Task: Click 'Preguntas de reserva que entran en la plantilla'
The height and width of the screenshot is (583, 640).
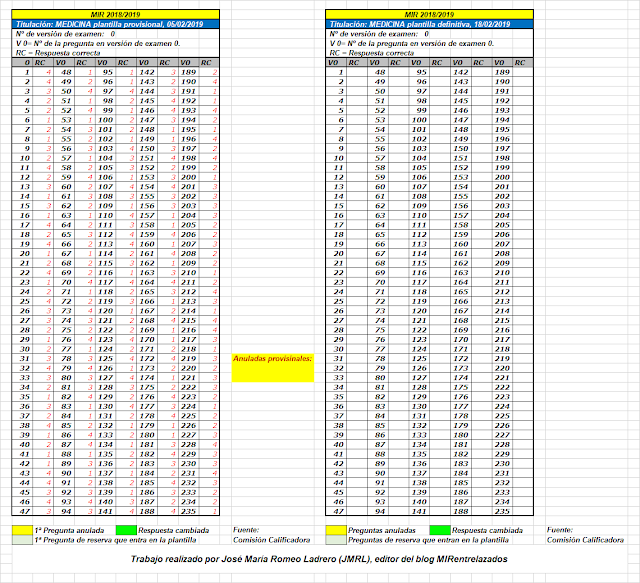Action: pos(429,540)
